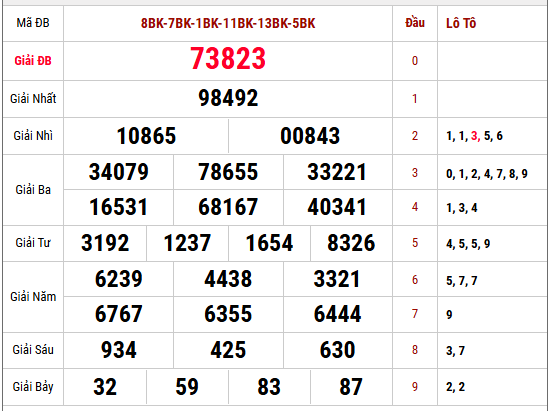This screenshot has width=551, height=411.
Task: Click the special prize number 73823
Action: (228, 58)
